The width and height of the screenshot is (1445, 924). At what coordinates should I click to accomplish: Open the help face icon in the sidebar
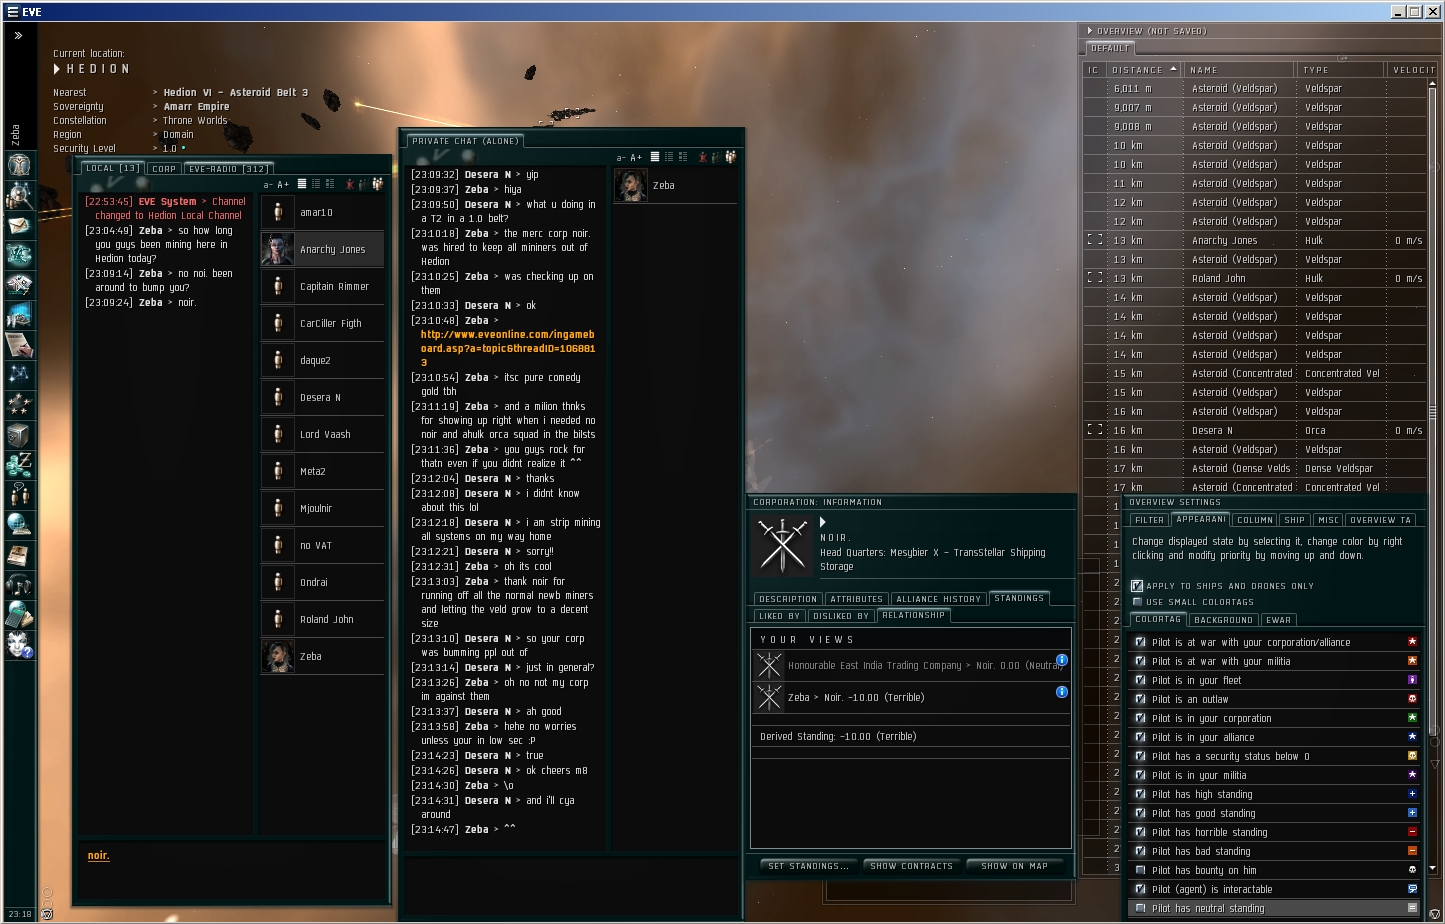click(x=19, y=645)
